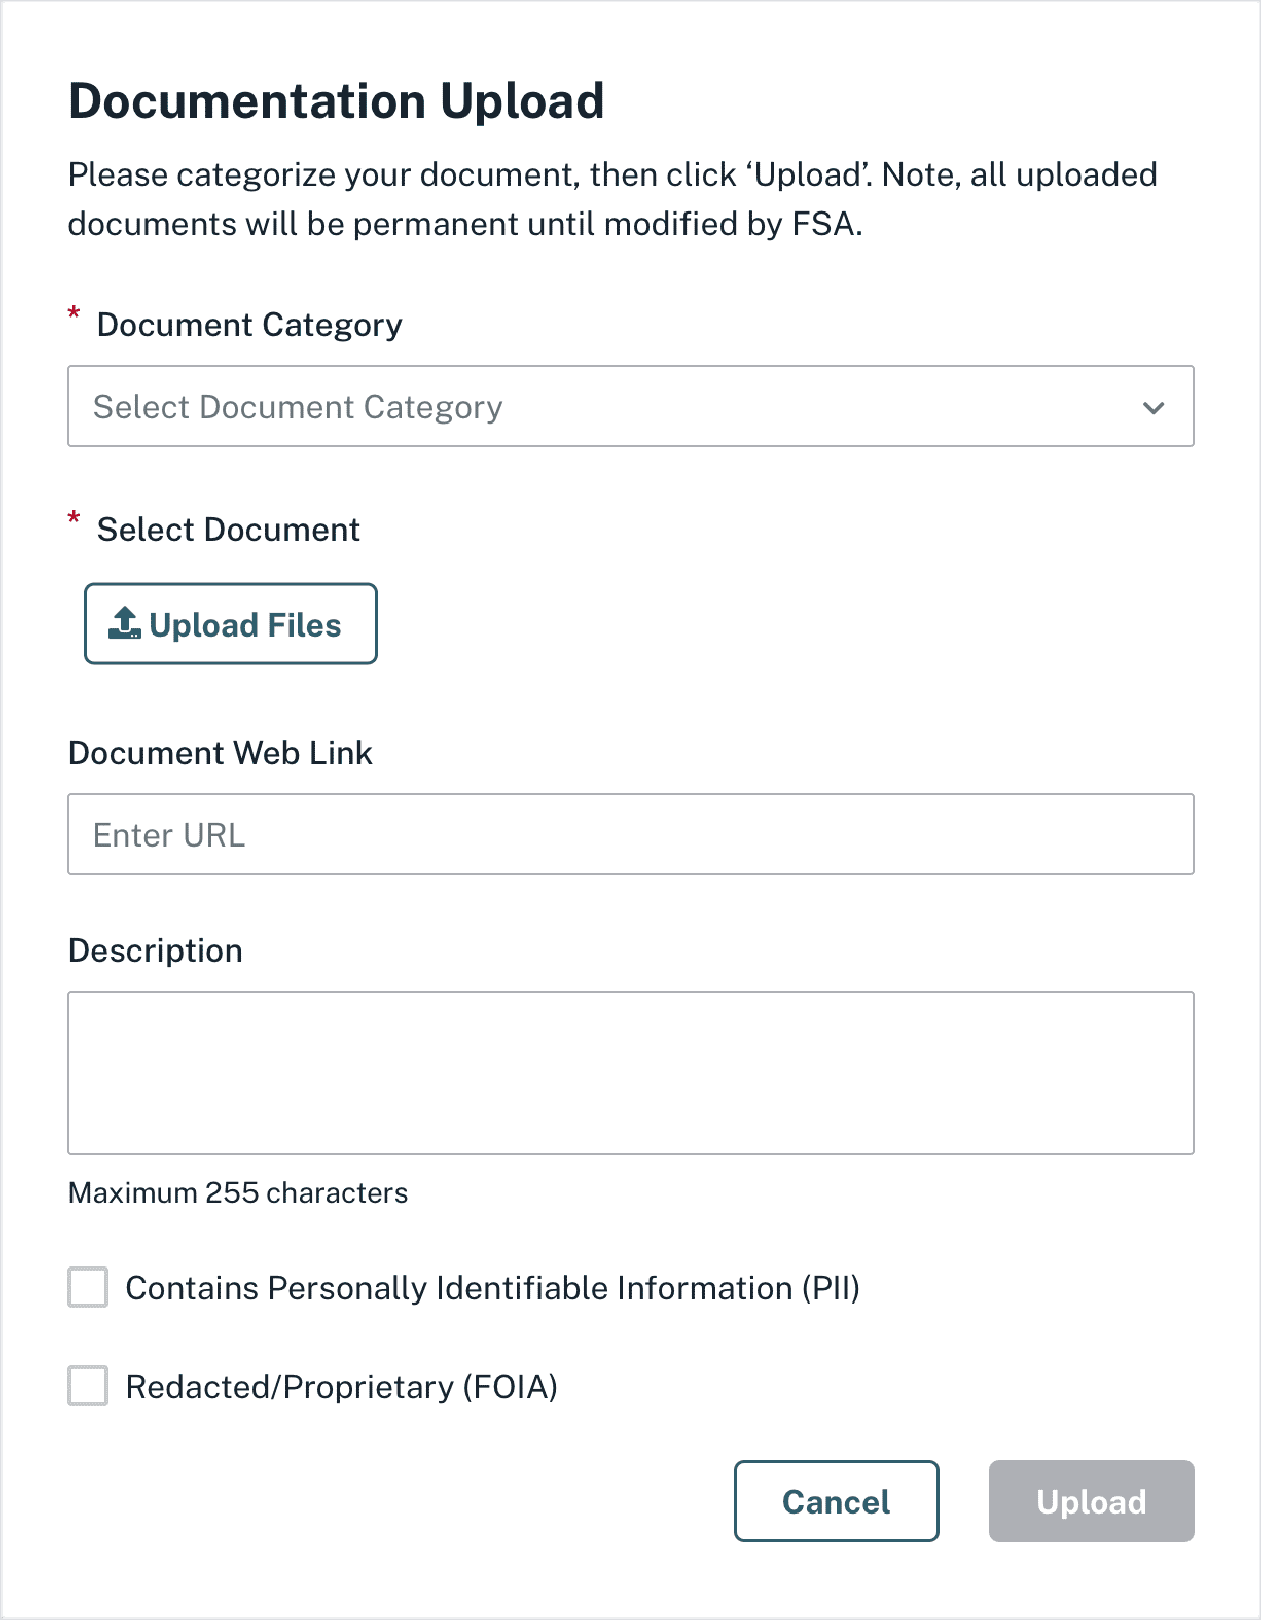Click the Contains Personally Identifiable Information label text

pyautogui.click(x=492, y=1288)
